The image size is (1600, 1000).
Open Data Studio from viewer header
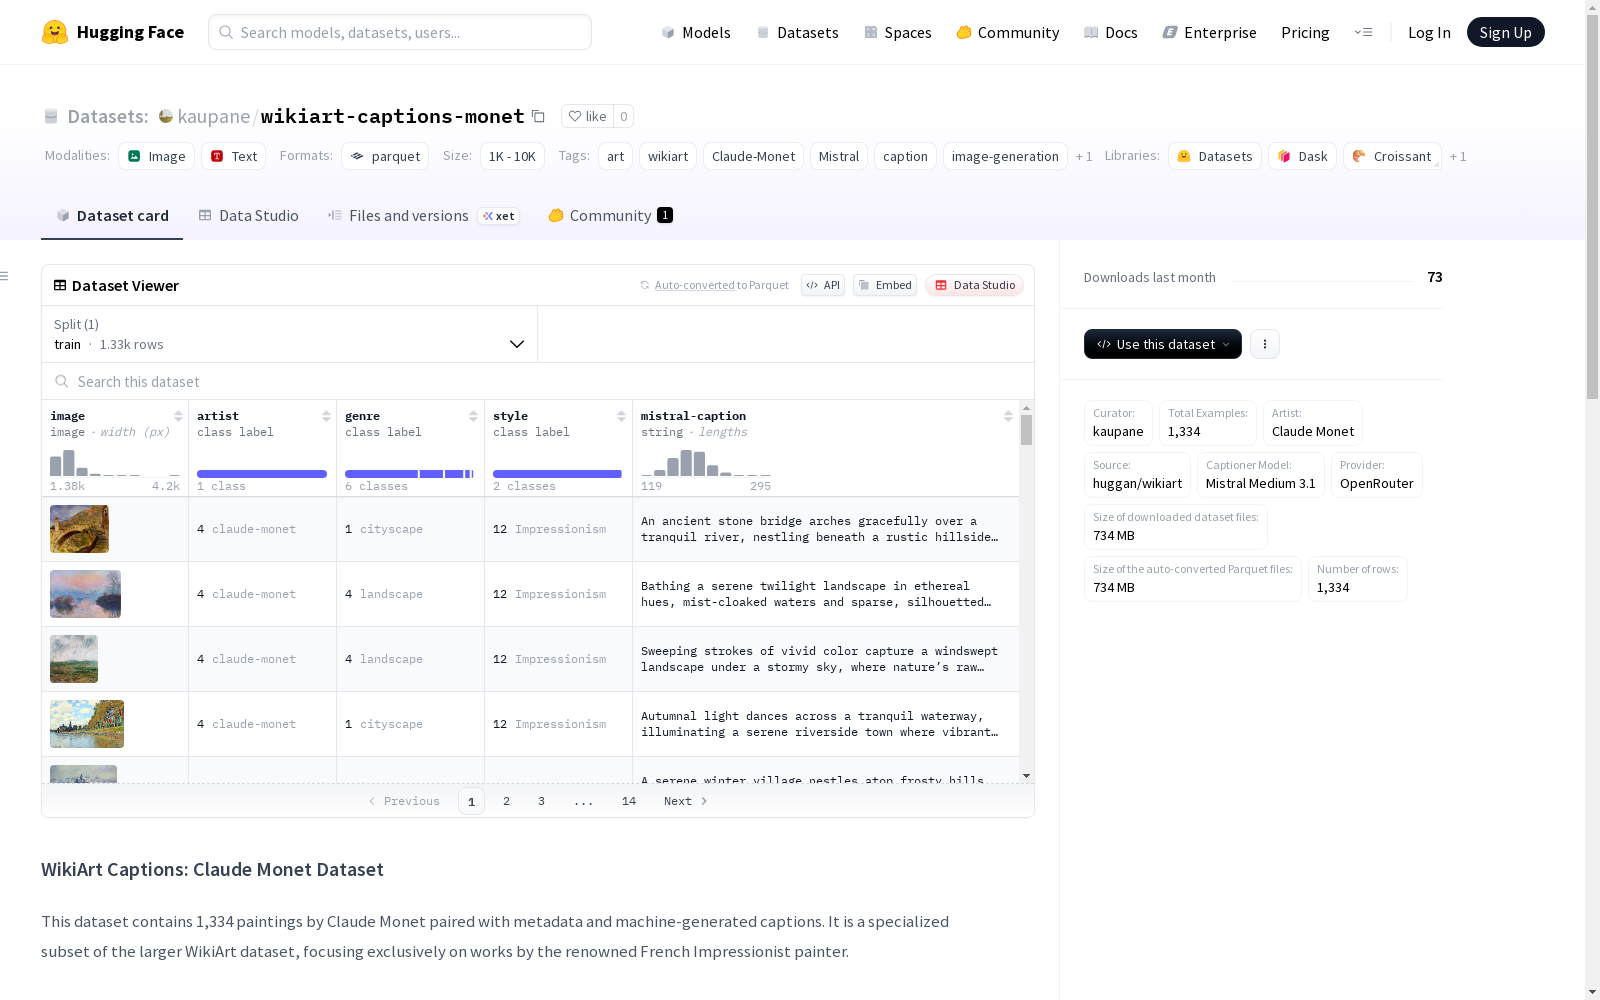point(975,285)
